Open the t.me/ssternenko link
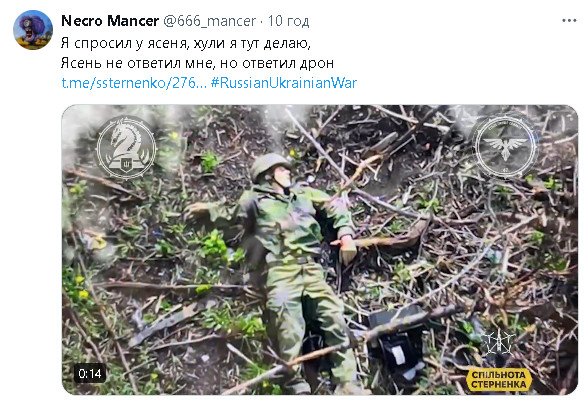The image size is (588, 410). click(x=134, y=83)
